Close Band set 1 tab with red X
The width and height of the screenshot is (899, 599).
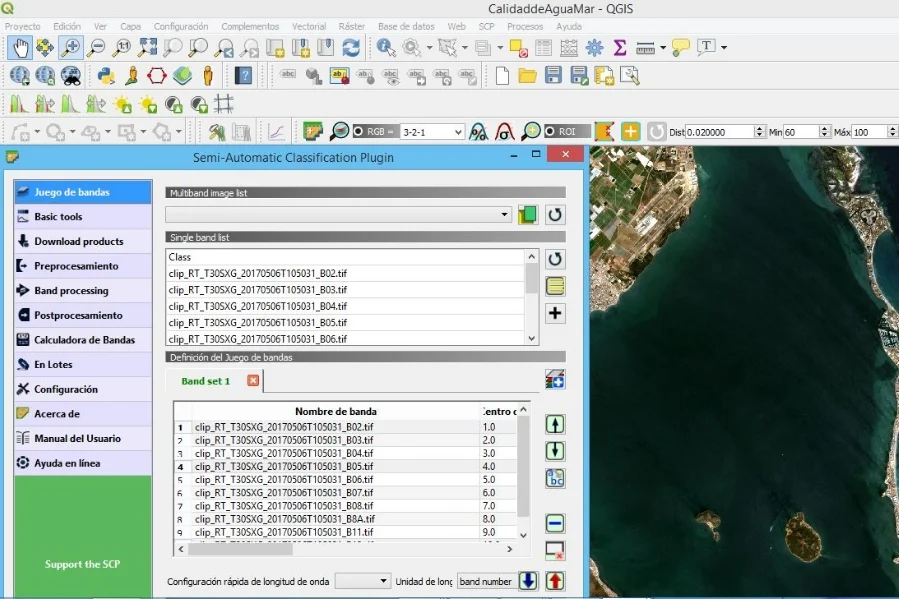click(253, 381)
